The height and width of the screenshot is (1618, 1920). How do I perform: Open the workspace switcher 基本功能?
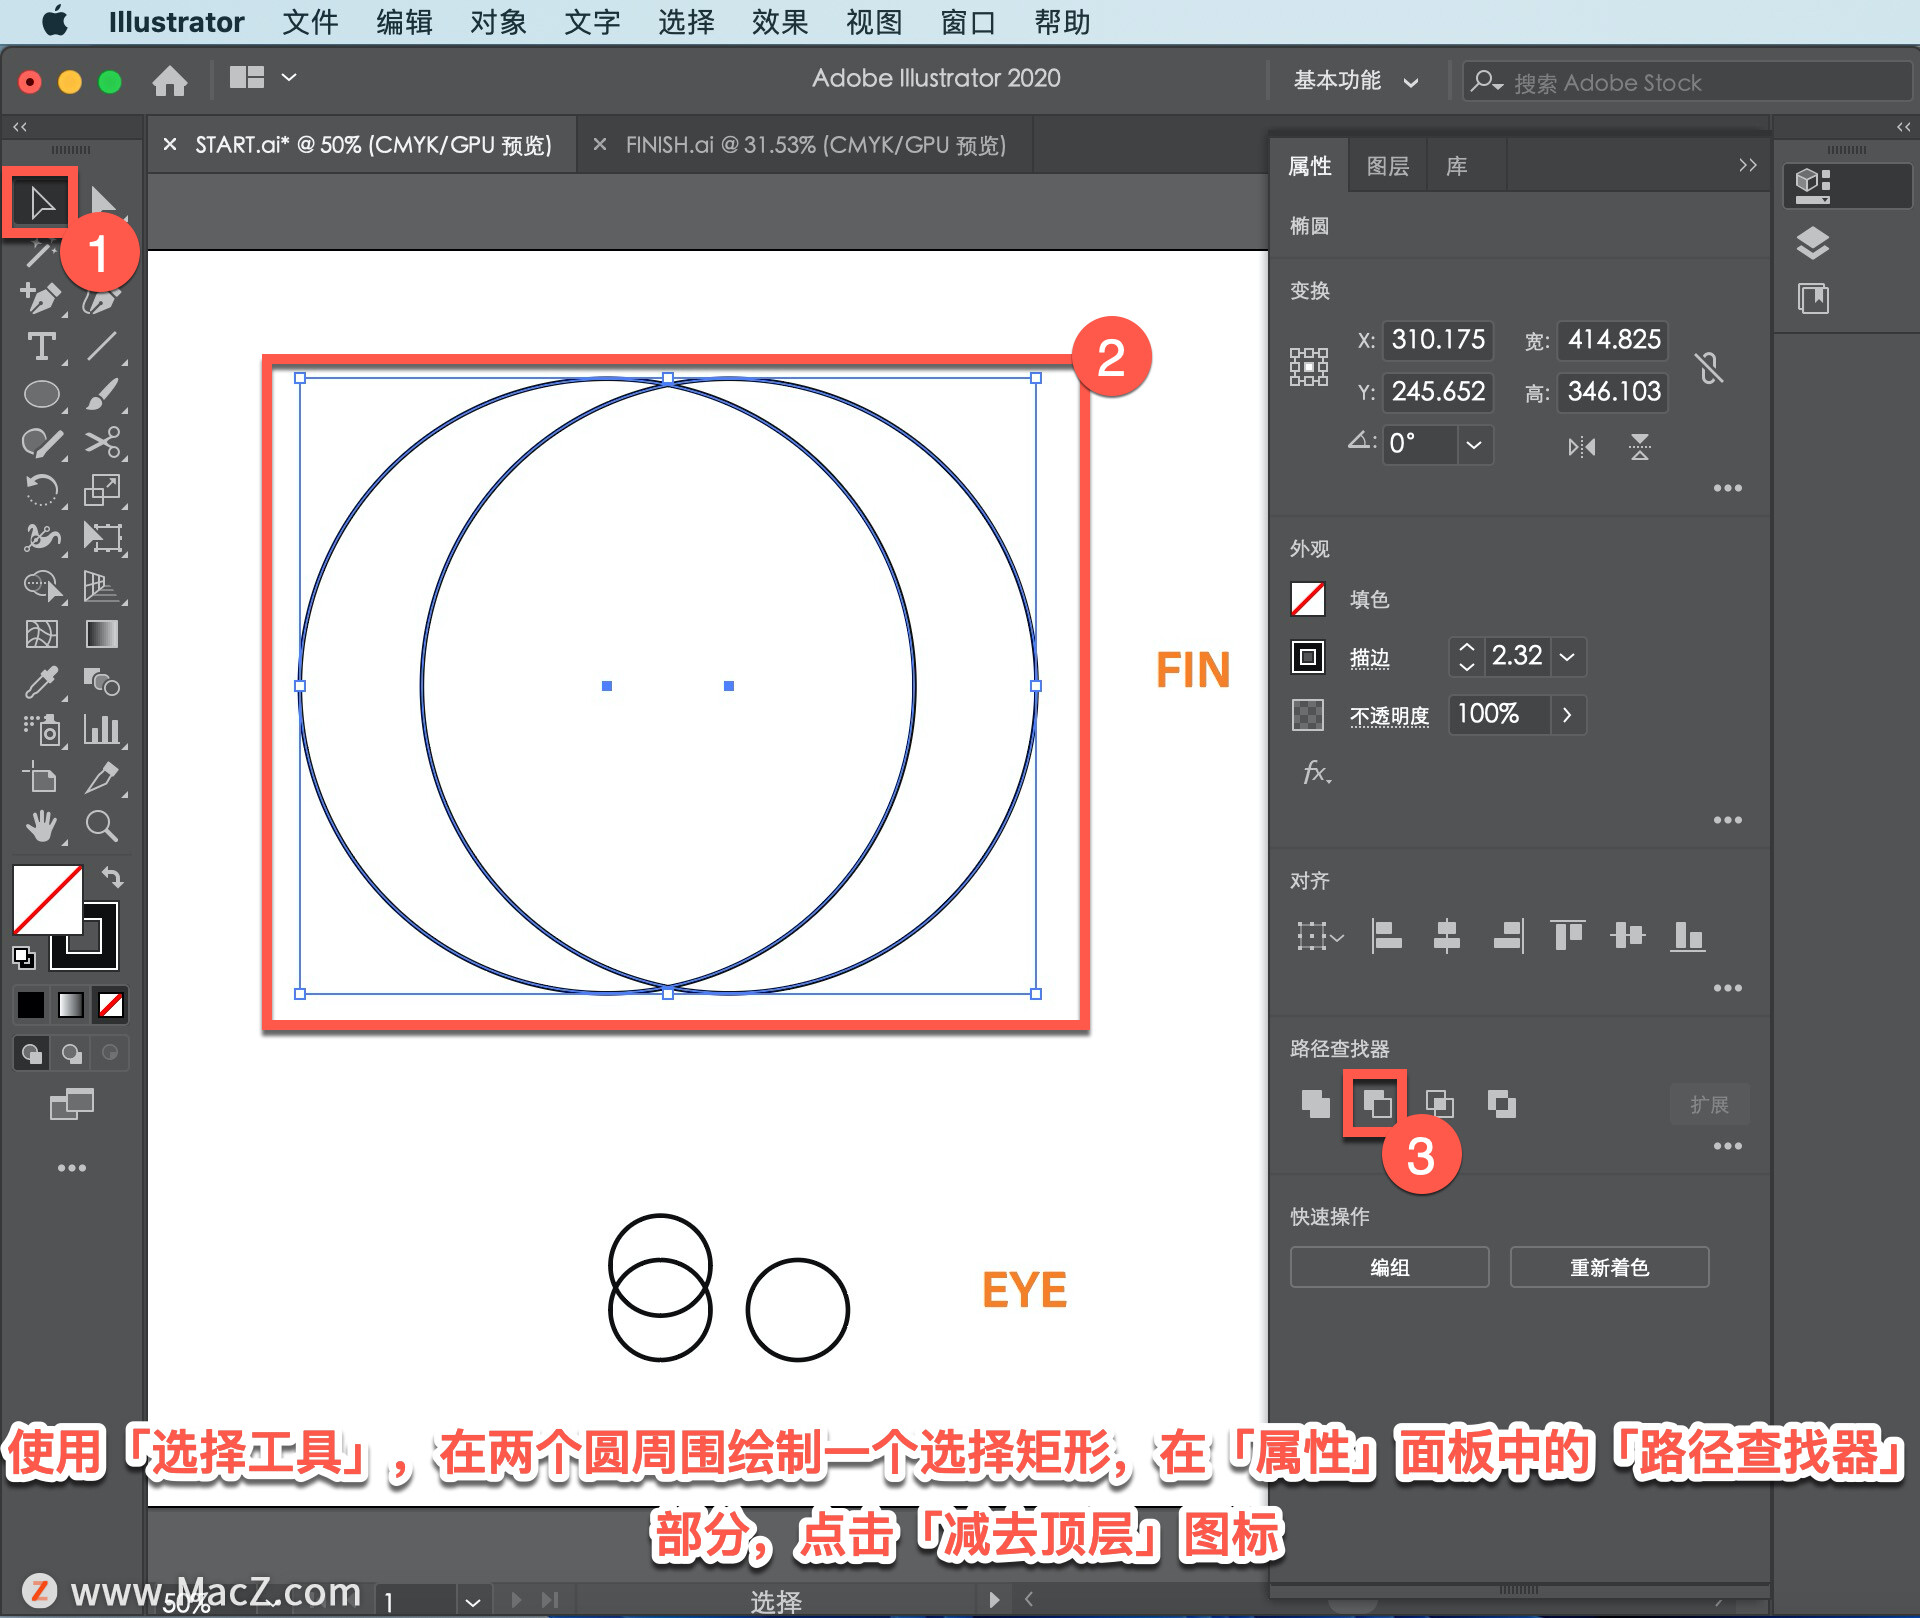point(1354,81)
